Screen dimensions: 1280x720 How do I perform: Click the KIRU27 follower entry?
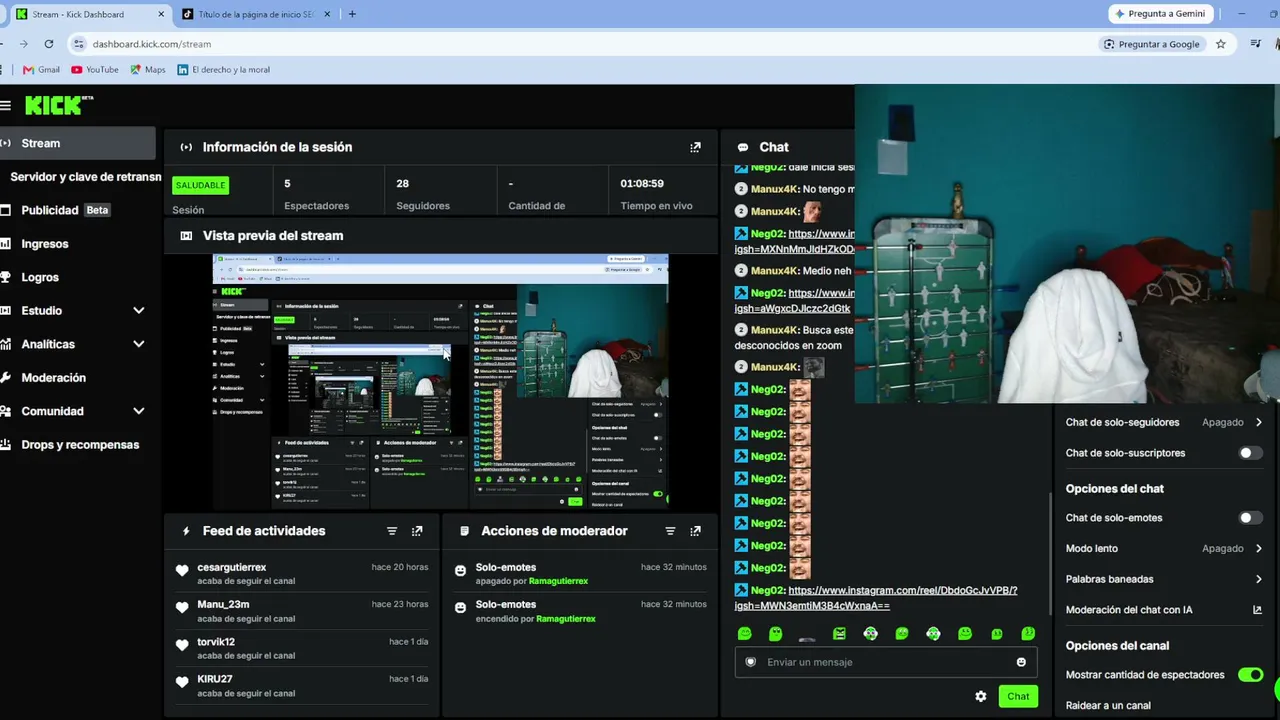click(304, 686)
